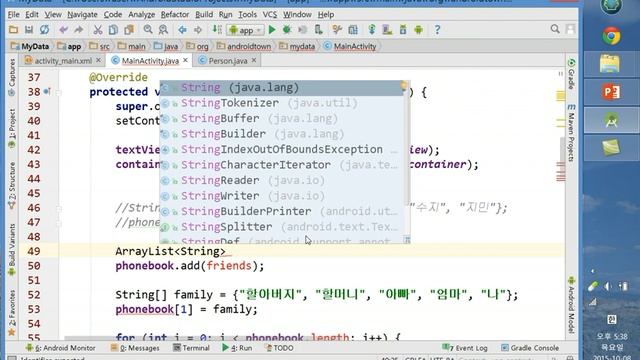
Task: Click the Cut scissors icon
Action: (x=98, y=29)
